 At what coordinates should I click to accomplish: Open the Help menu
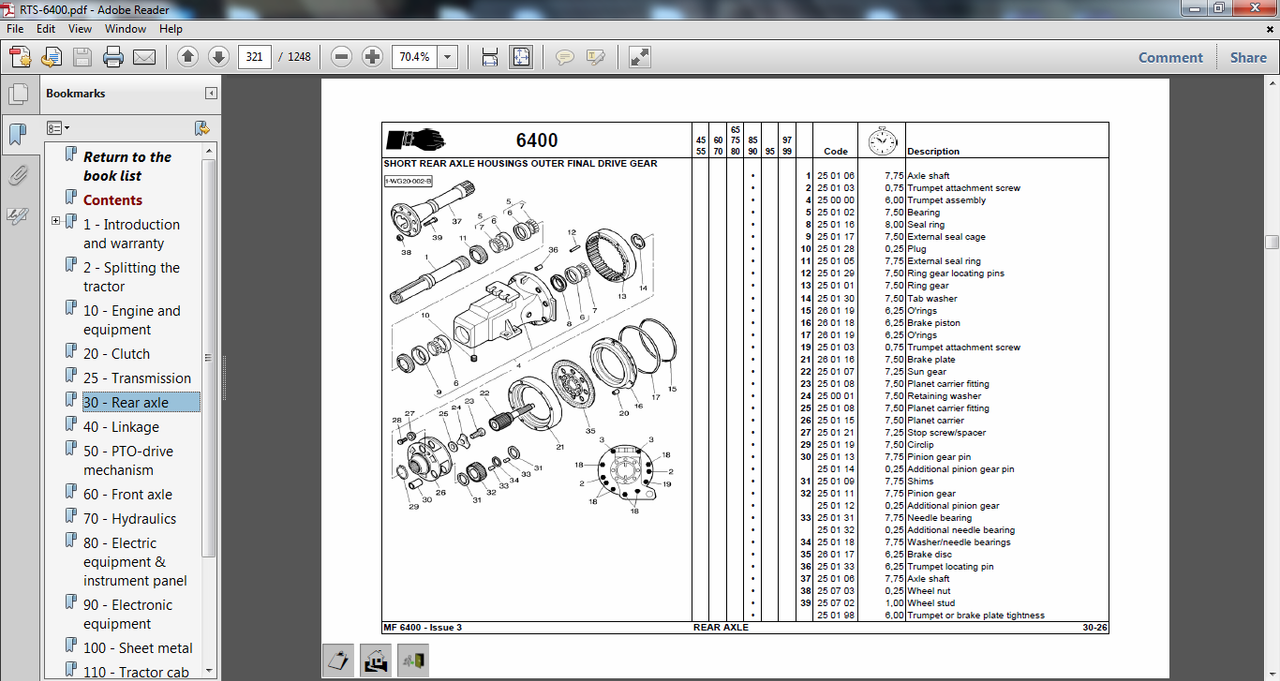171,29
